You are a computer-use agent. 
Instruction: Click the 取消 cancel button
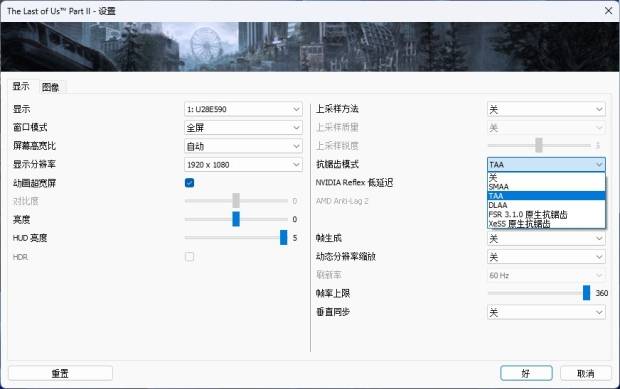[x=586, y=373]
